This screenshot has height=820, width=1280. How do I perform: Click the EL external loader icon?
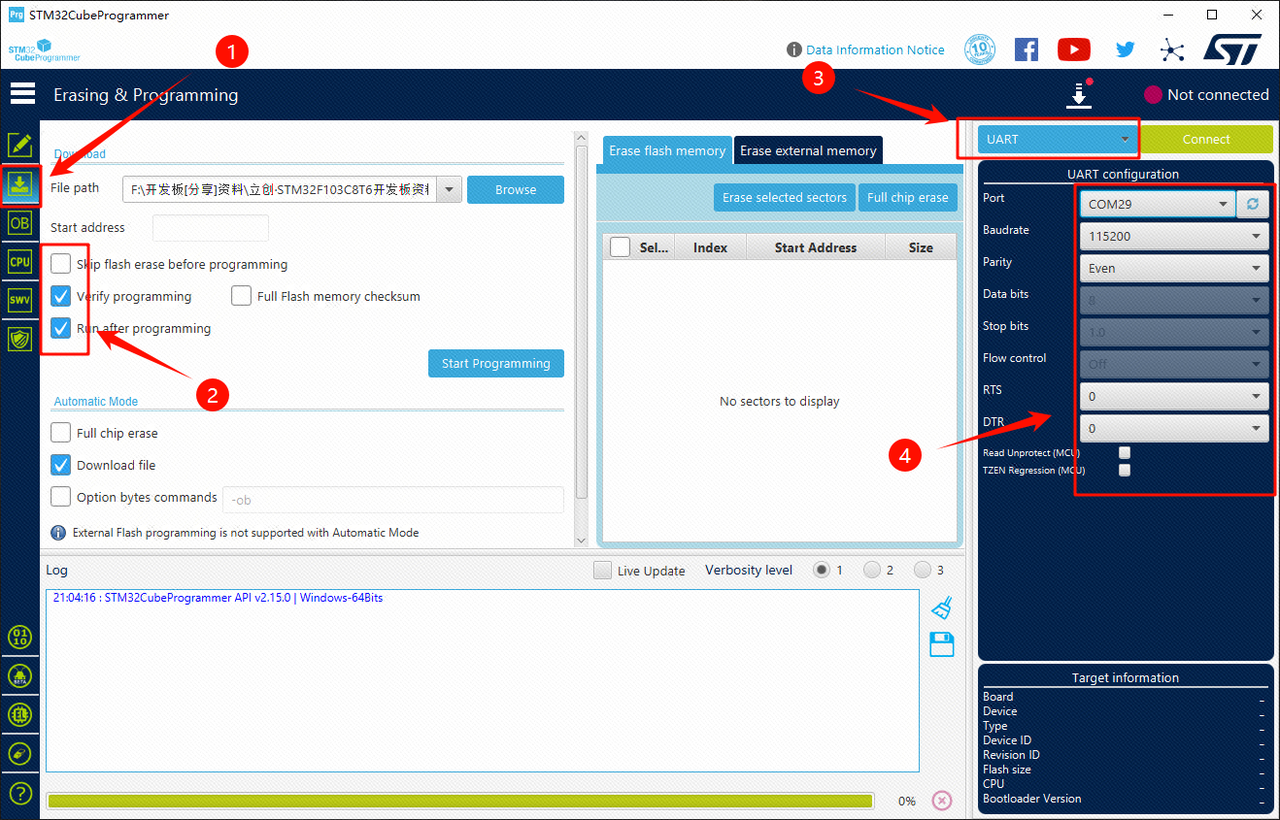click(x=20, y=714)
